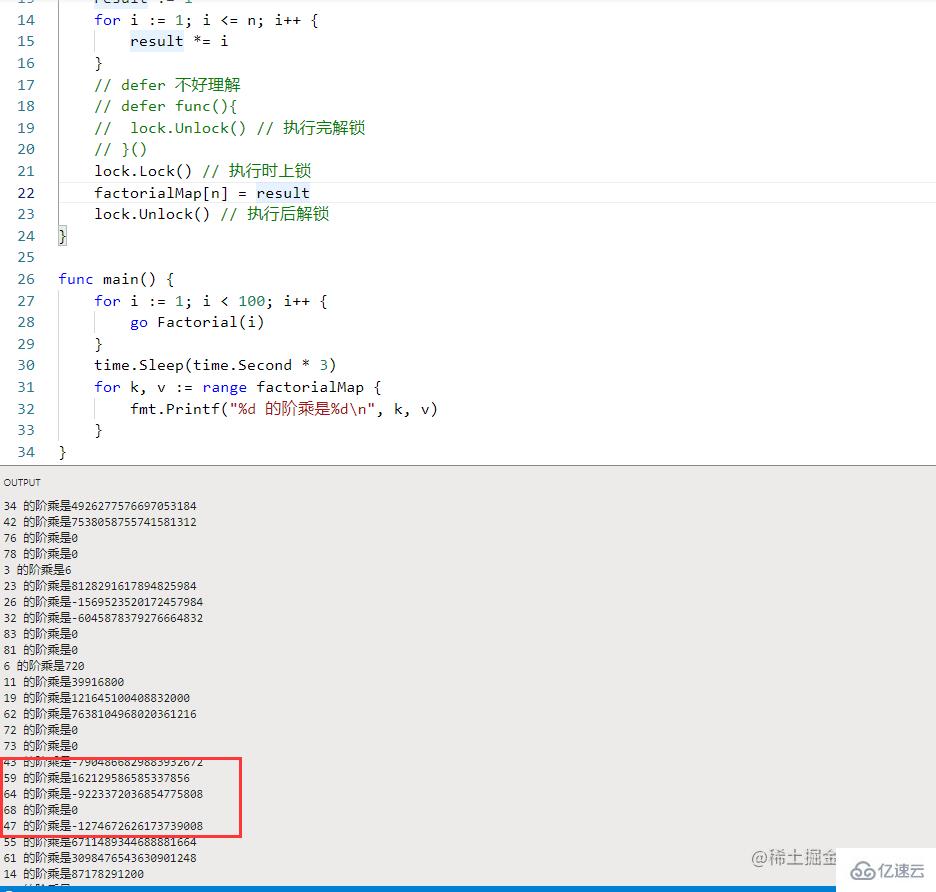
Task: Click output '19 的阶乘是121645100408832000'
Action: coord(97,698)
